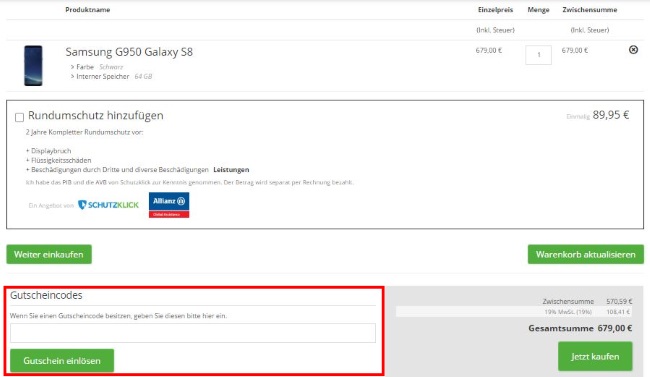Select the Gesamtsumme 679,00 € text
Image resolution: width=650 pixels, height=377 pixels.
(x=580, y=328)
